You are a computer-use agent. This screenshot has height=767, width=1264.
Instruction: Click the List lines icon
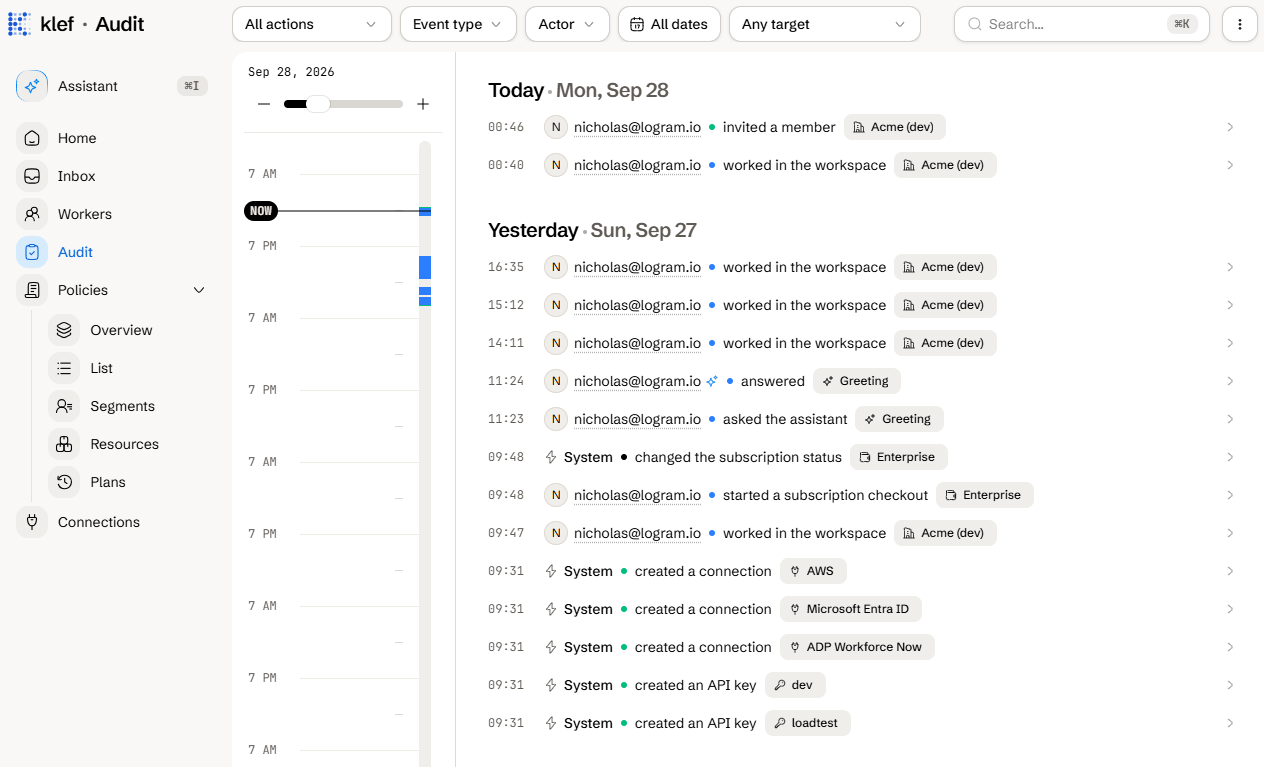click(x=64, y=368)
